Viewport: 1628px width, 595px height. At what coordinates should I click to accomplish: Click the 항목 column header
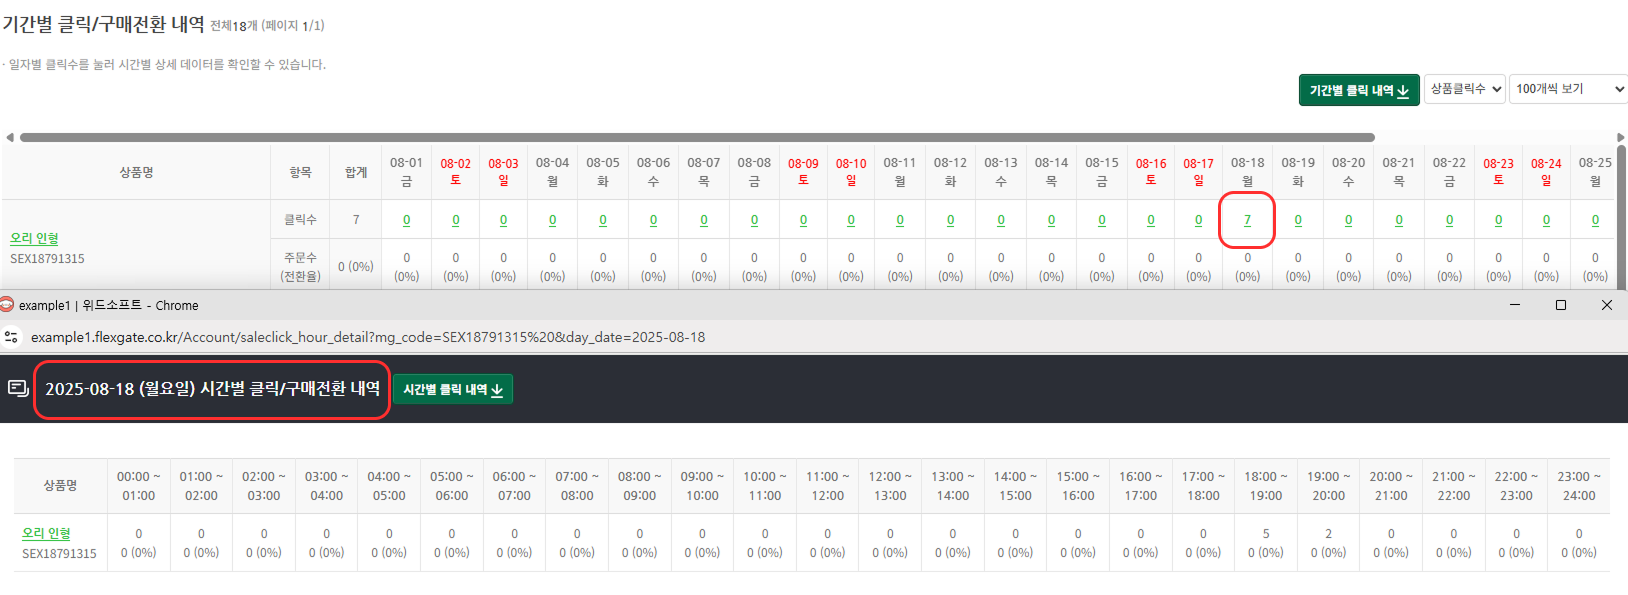(301, 172)
